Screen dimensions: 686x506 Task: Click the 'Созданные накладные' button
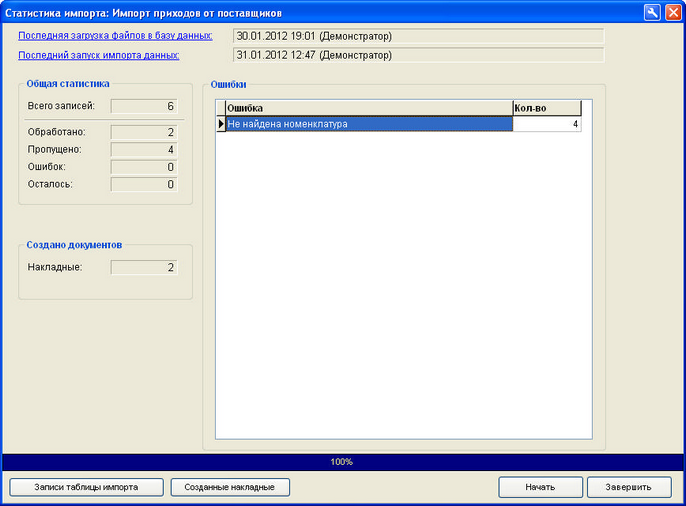tap(230, 487)
